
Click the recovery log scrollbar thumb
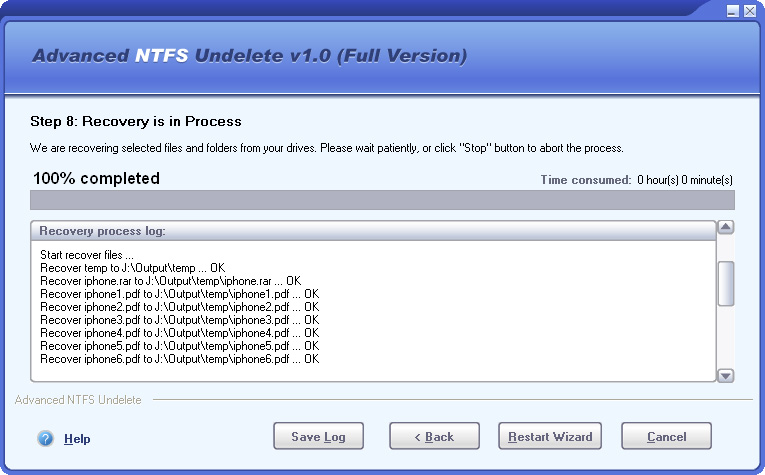(x=727, y=283)
